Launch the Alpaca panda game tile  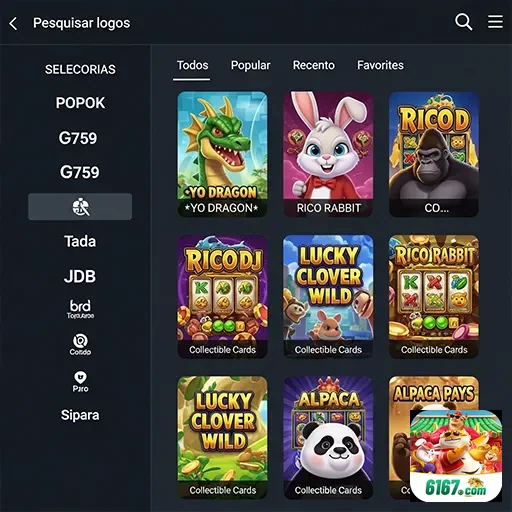[x=328, y=438]
